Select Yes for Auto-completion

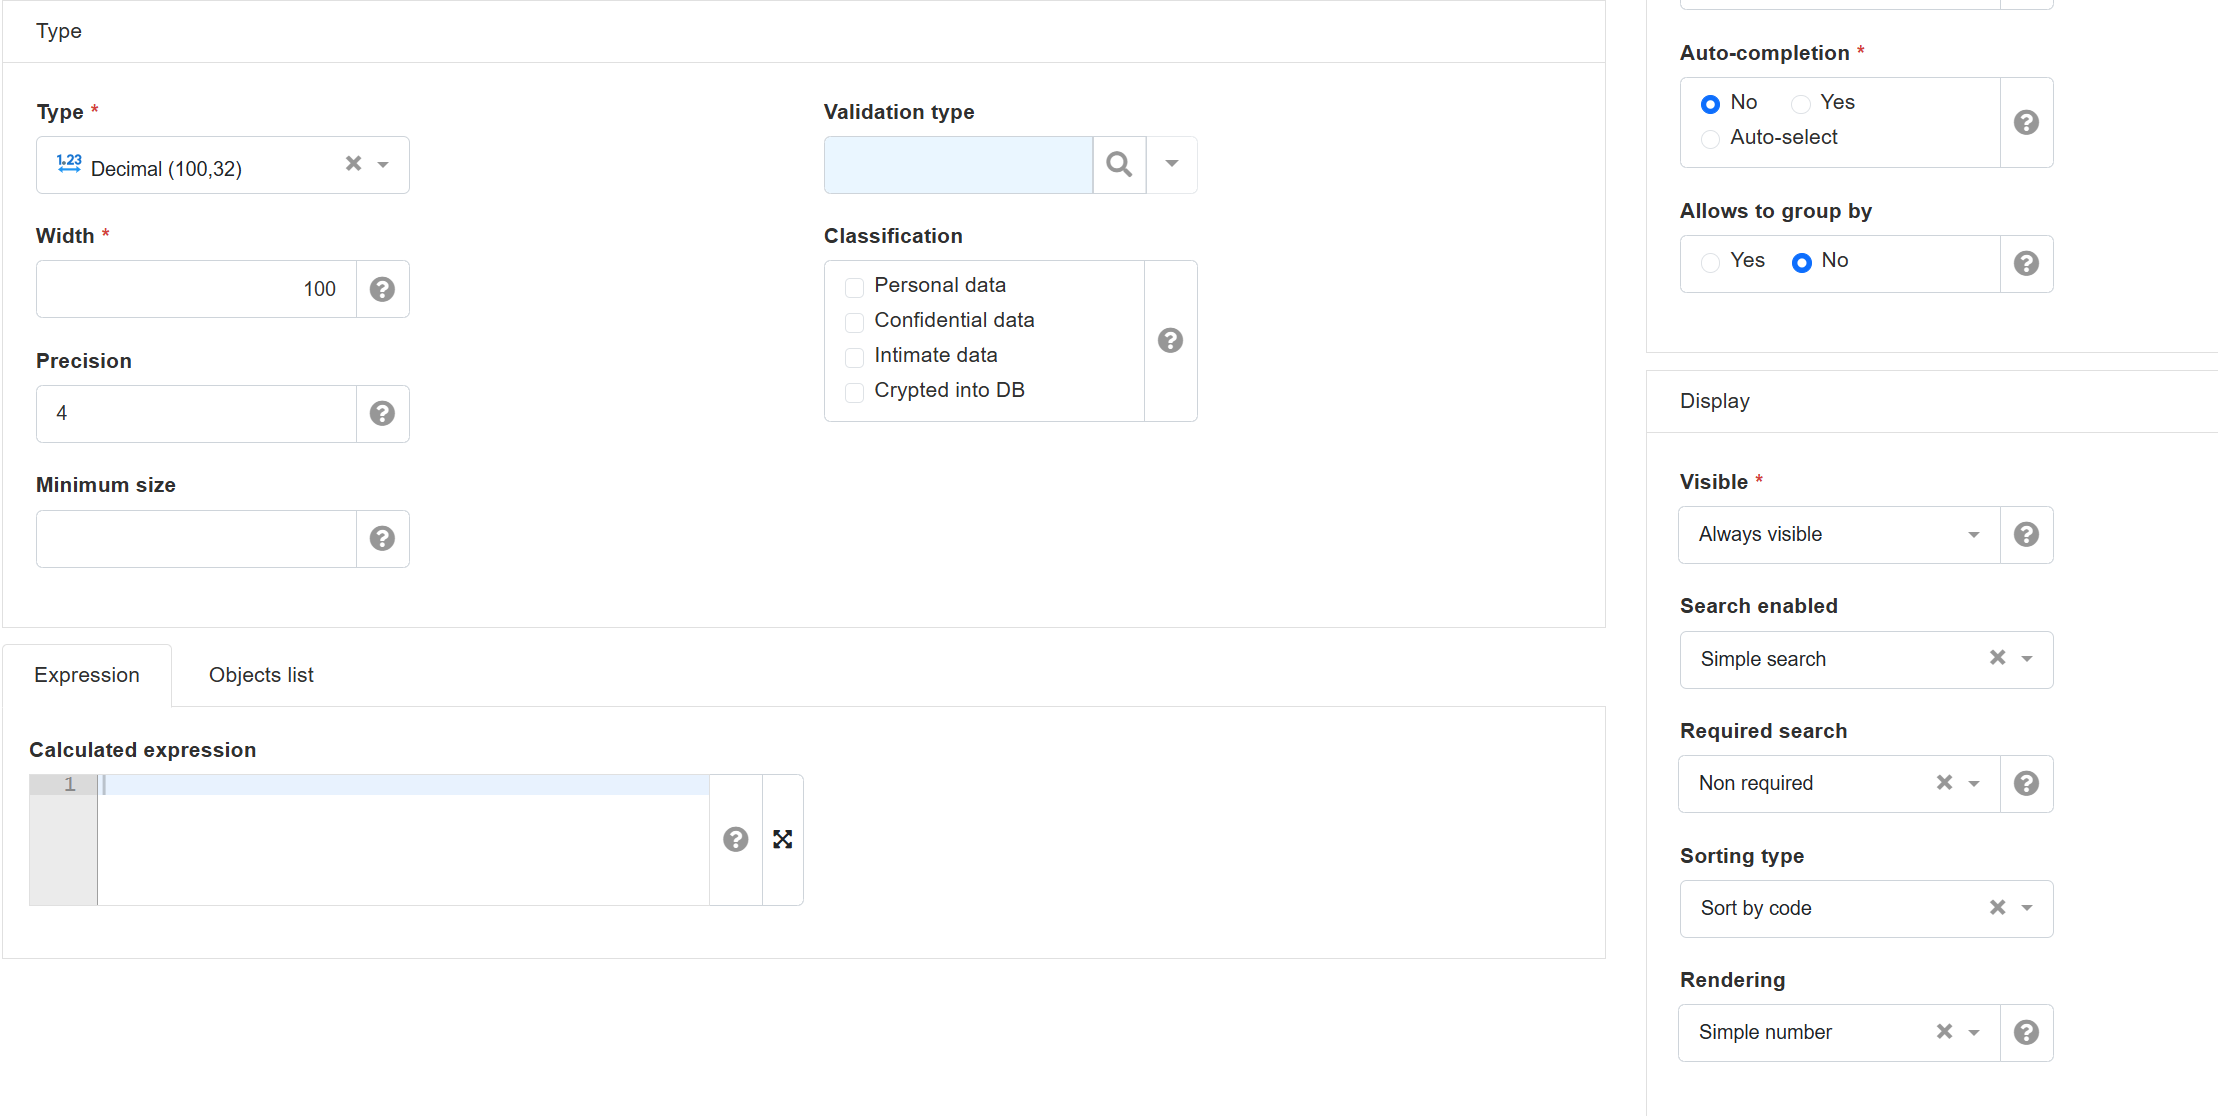pos(1801,104)
